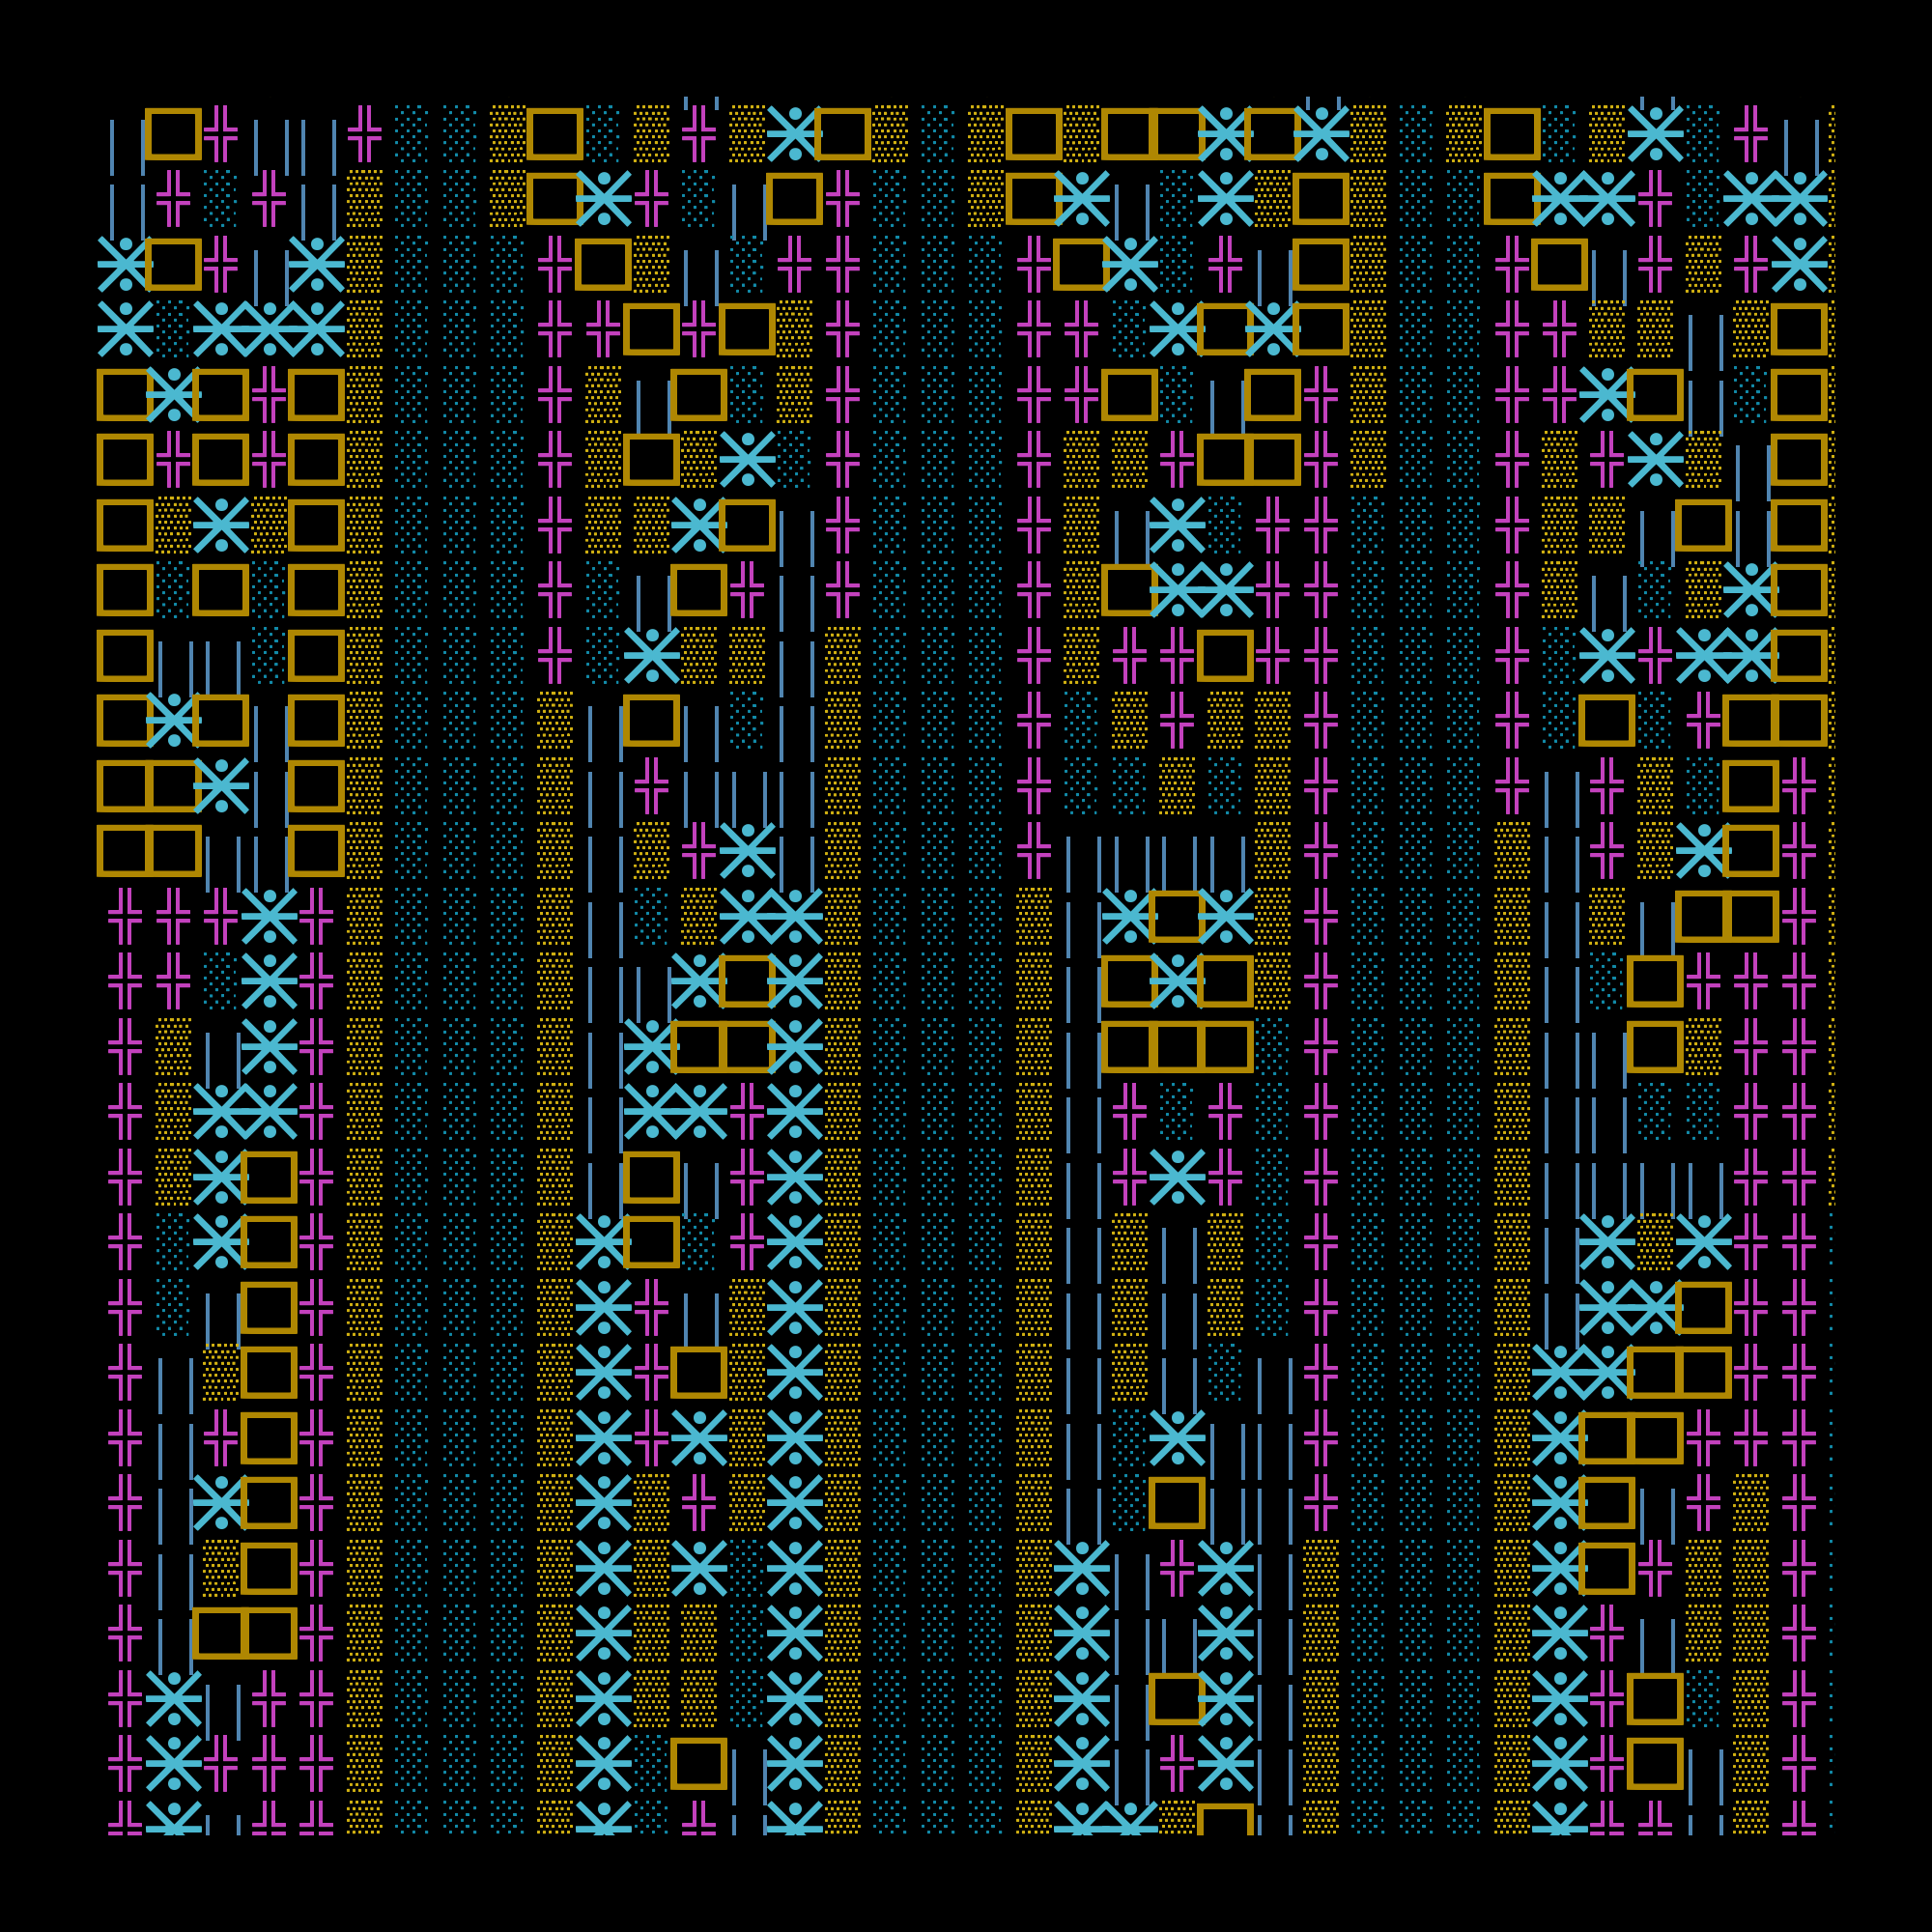
Task: Select the gold square flanked by two cyan asterisks
Action: tap(1177, 916)
